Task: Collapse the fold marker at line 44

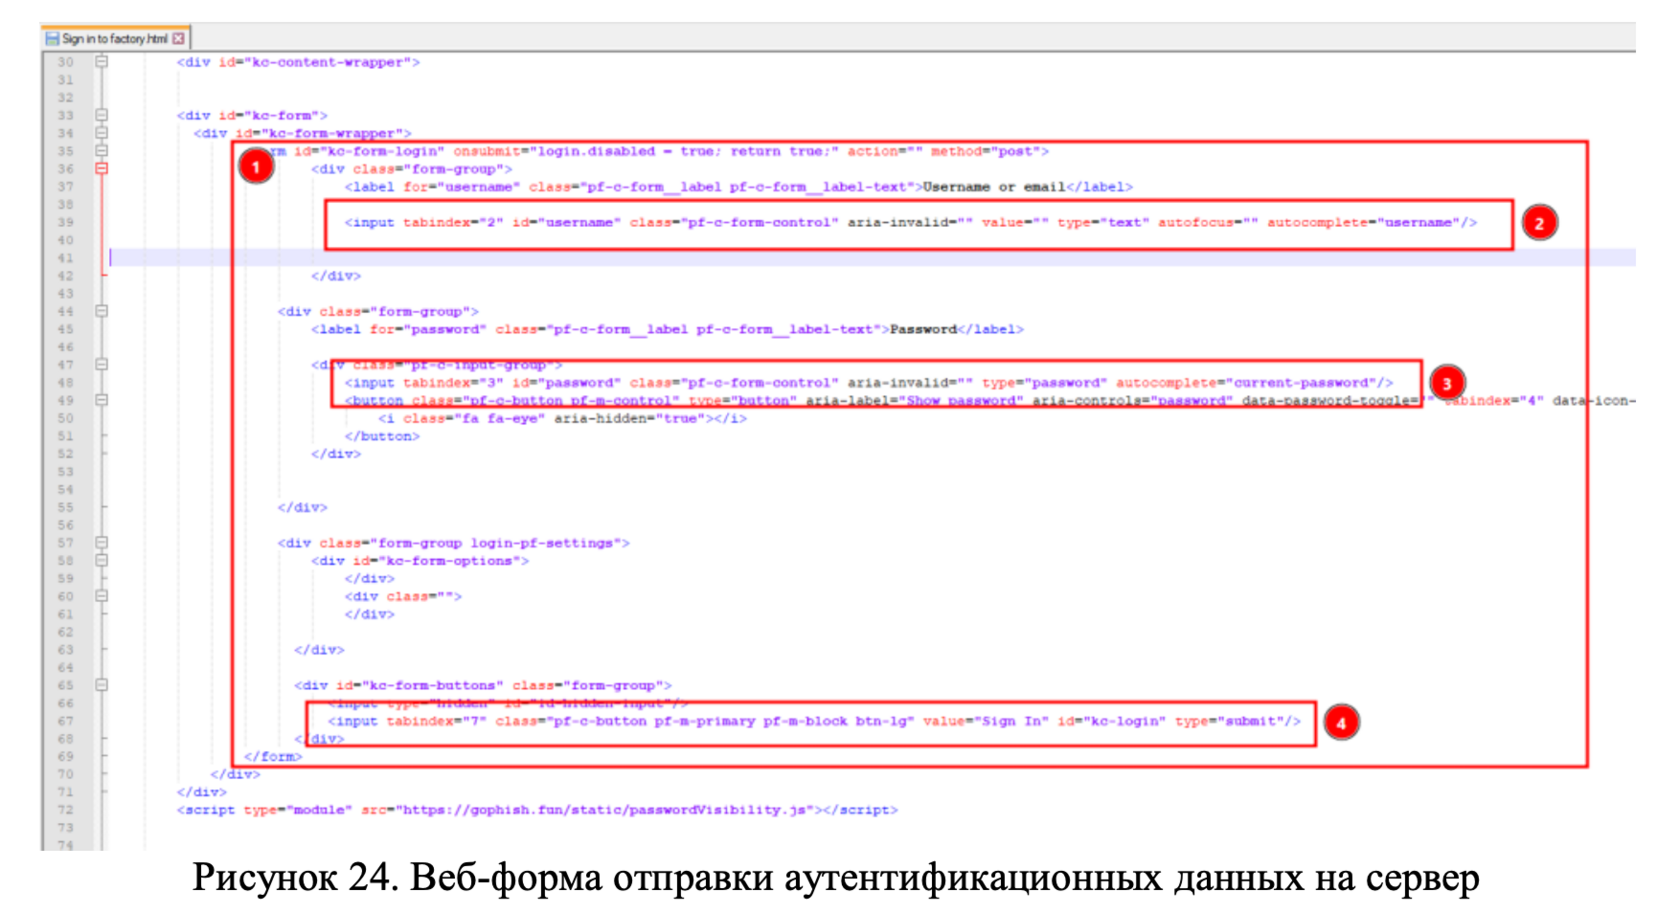Action: coord(101,311)
